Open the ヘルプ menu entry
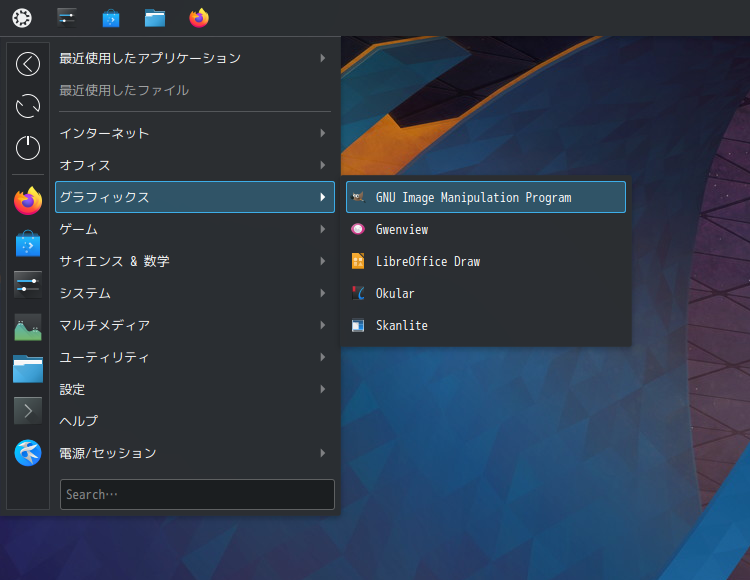750x580 pixels. 195,421
